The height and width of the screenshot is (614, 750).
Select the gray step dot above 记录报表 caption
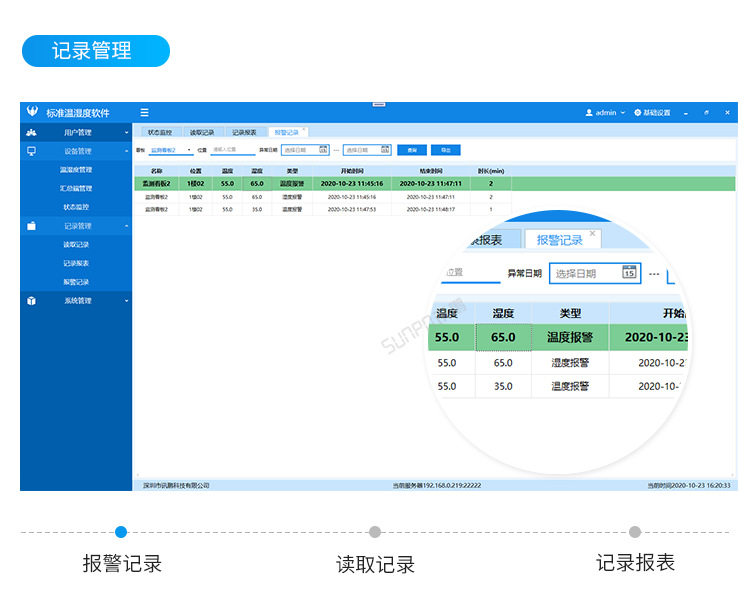(635, 532)
